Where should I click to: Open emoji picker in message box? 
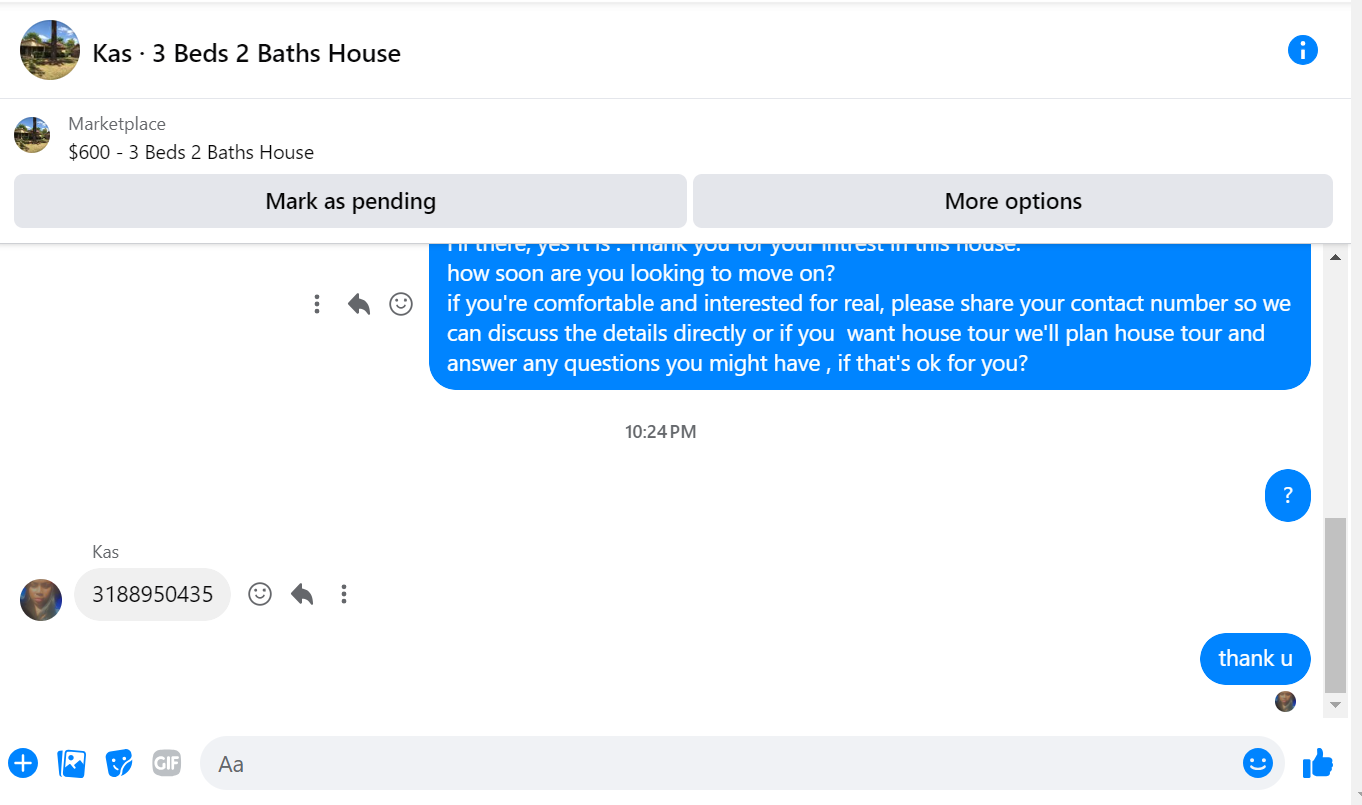[x=1257, y=764]
